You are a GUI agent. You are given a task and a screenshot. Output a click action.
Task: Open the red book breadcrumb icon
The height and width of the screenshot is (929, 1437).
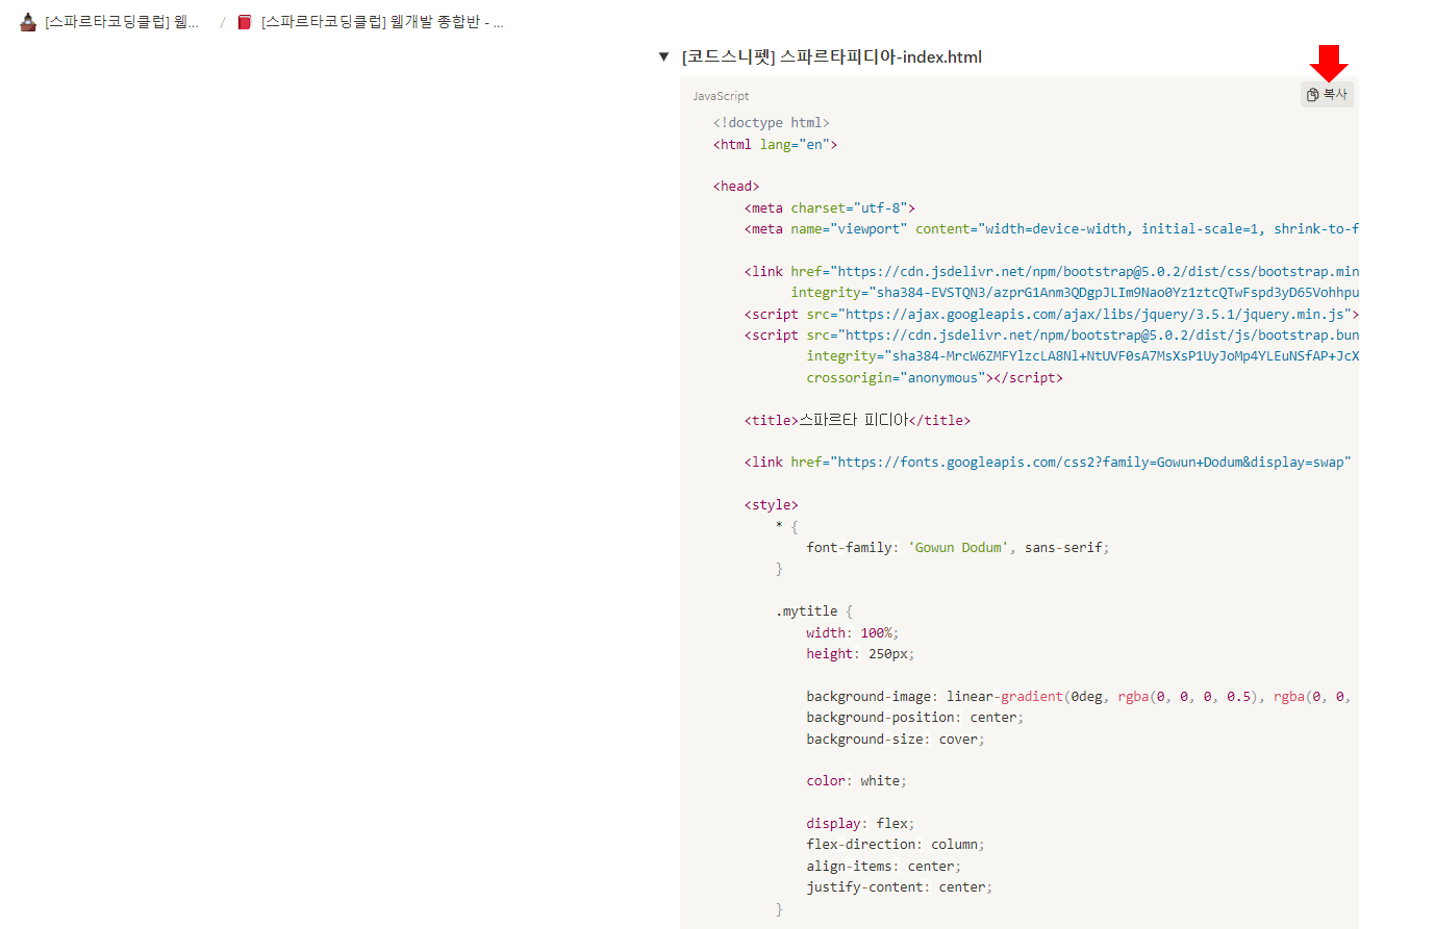coord(244,22)
